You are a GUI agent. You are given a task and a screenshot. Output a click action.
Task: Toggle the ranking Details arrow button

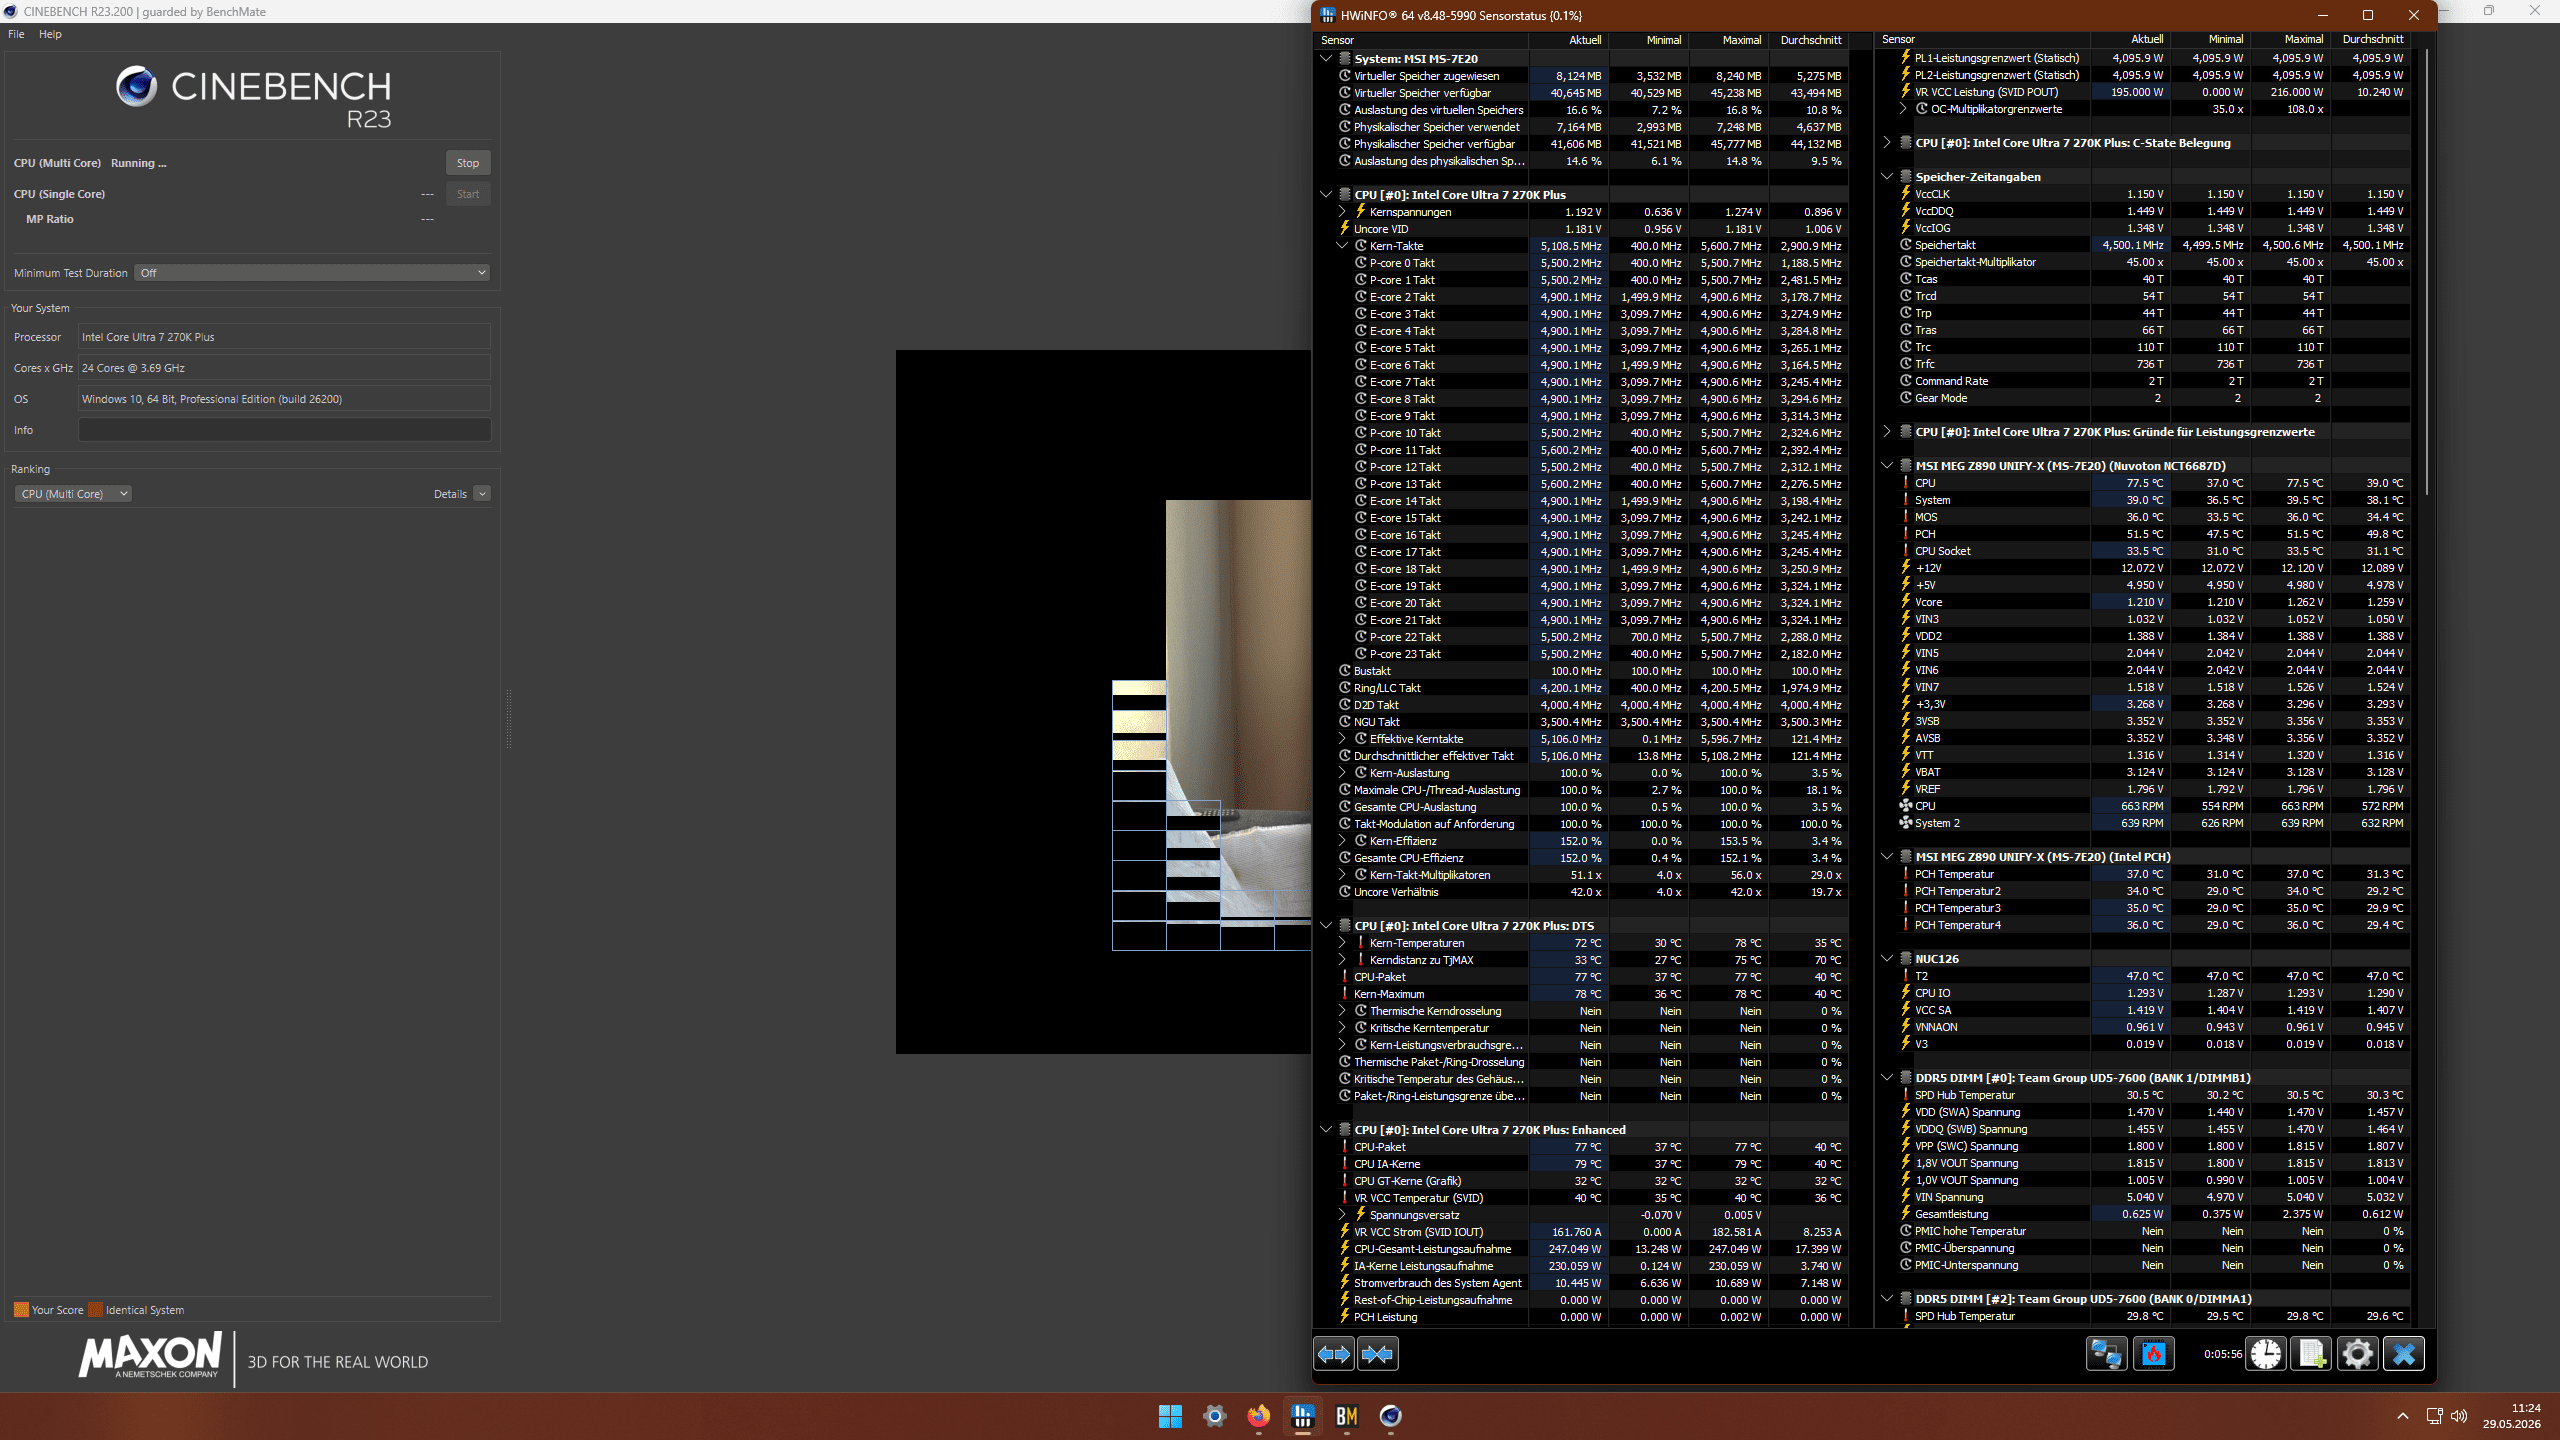click(x=482, y=494)
